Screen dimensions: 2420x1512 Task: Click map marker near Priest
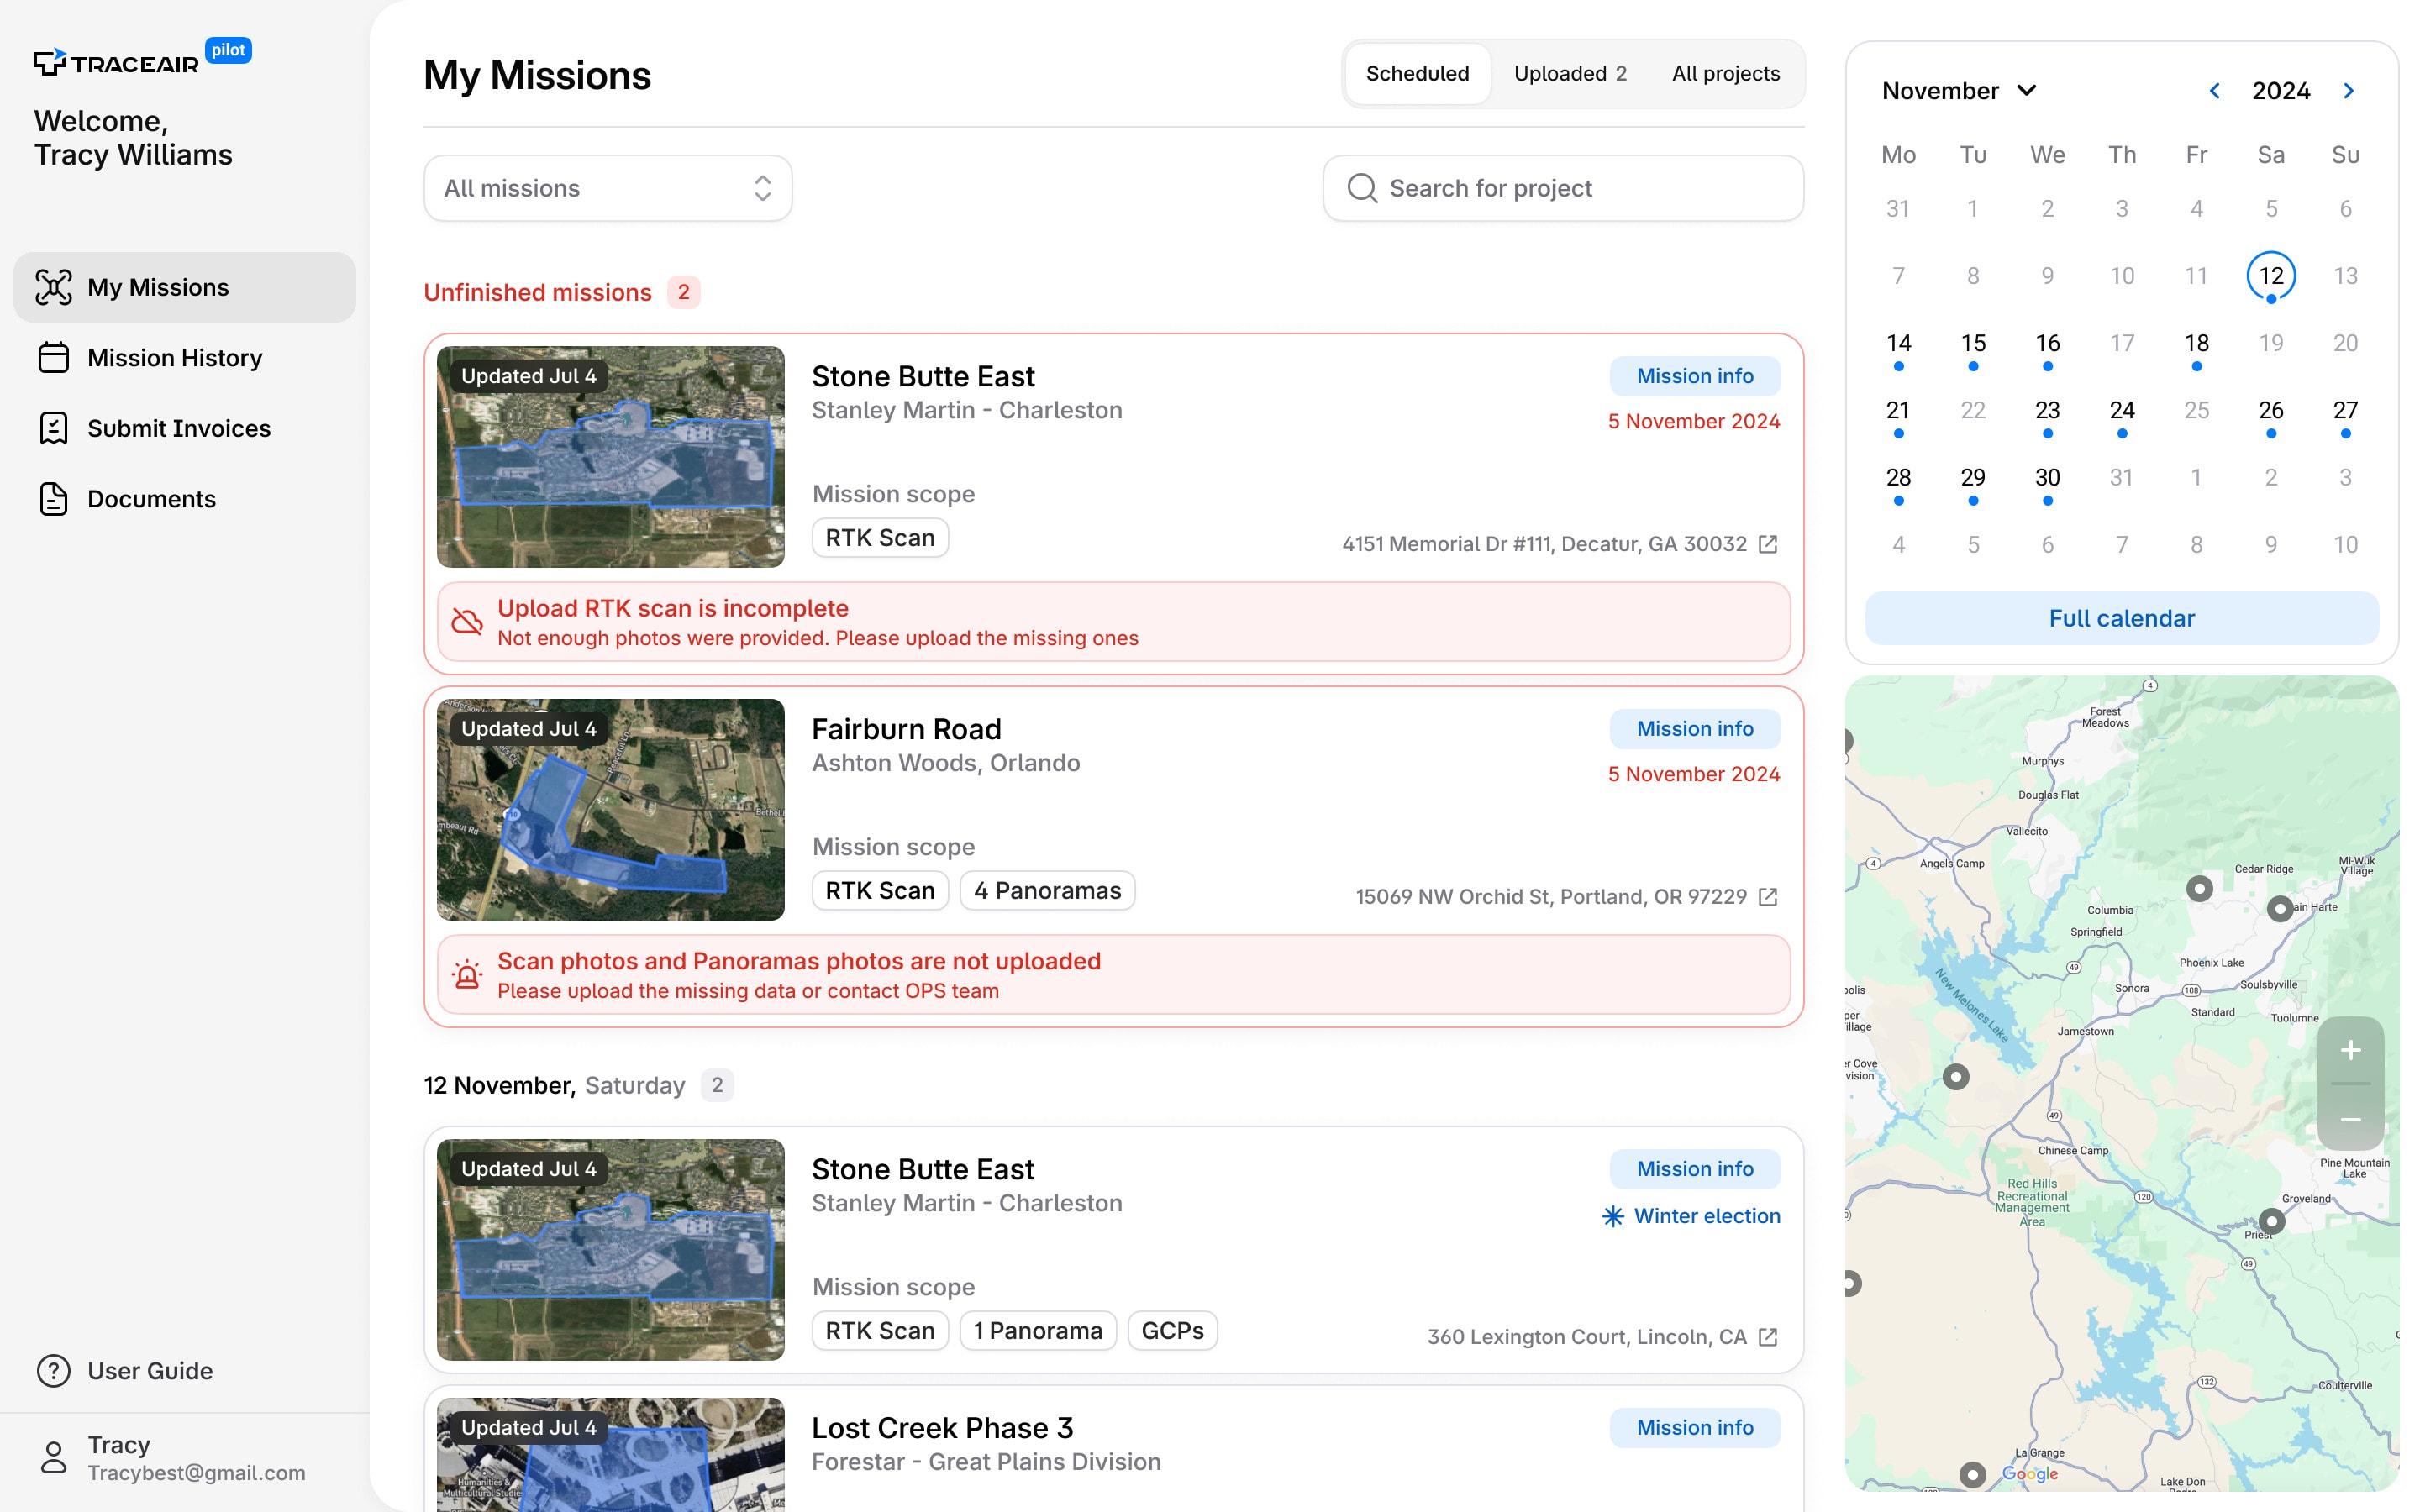pyautogui.click(x=2272, y=1221)
